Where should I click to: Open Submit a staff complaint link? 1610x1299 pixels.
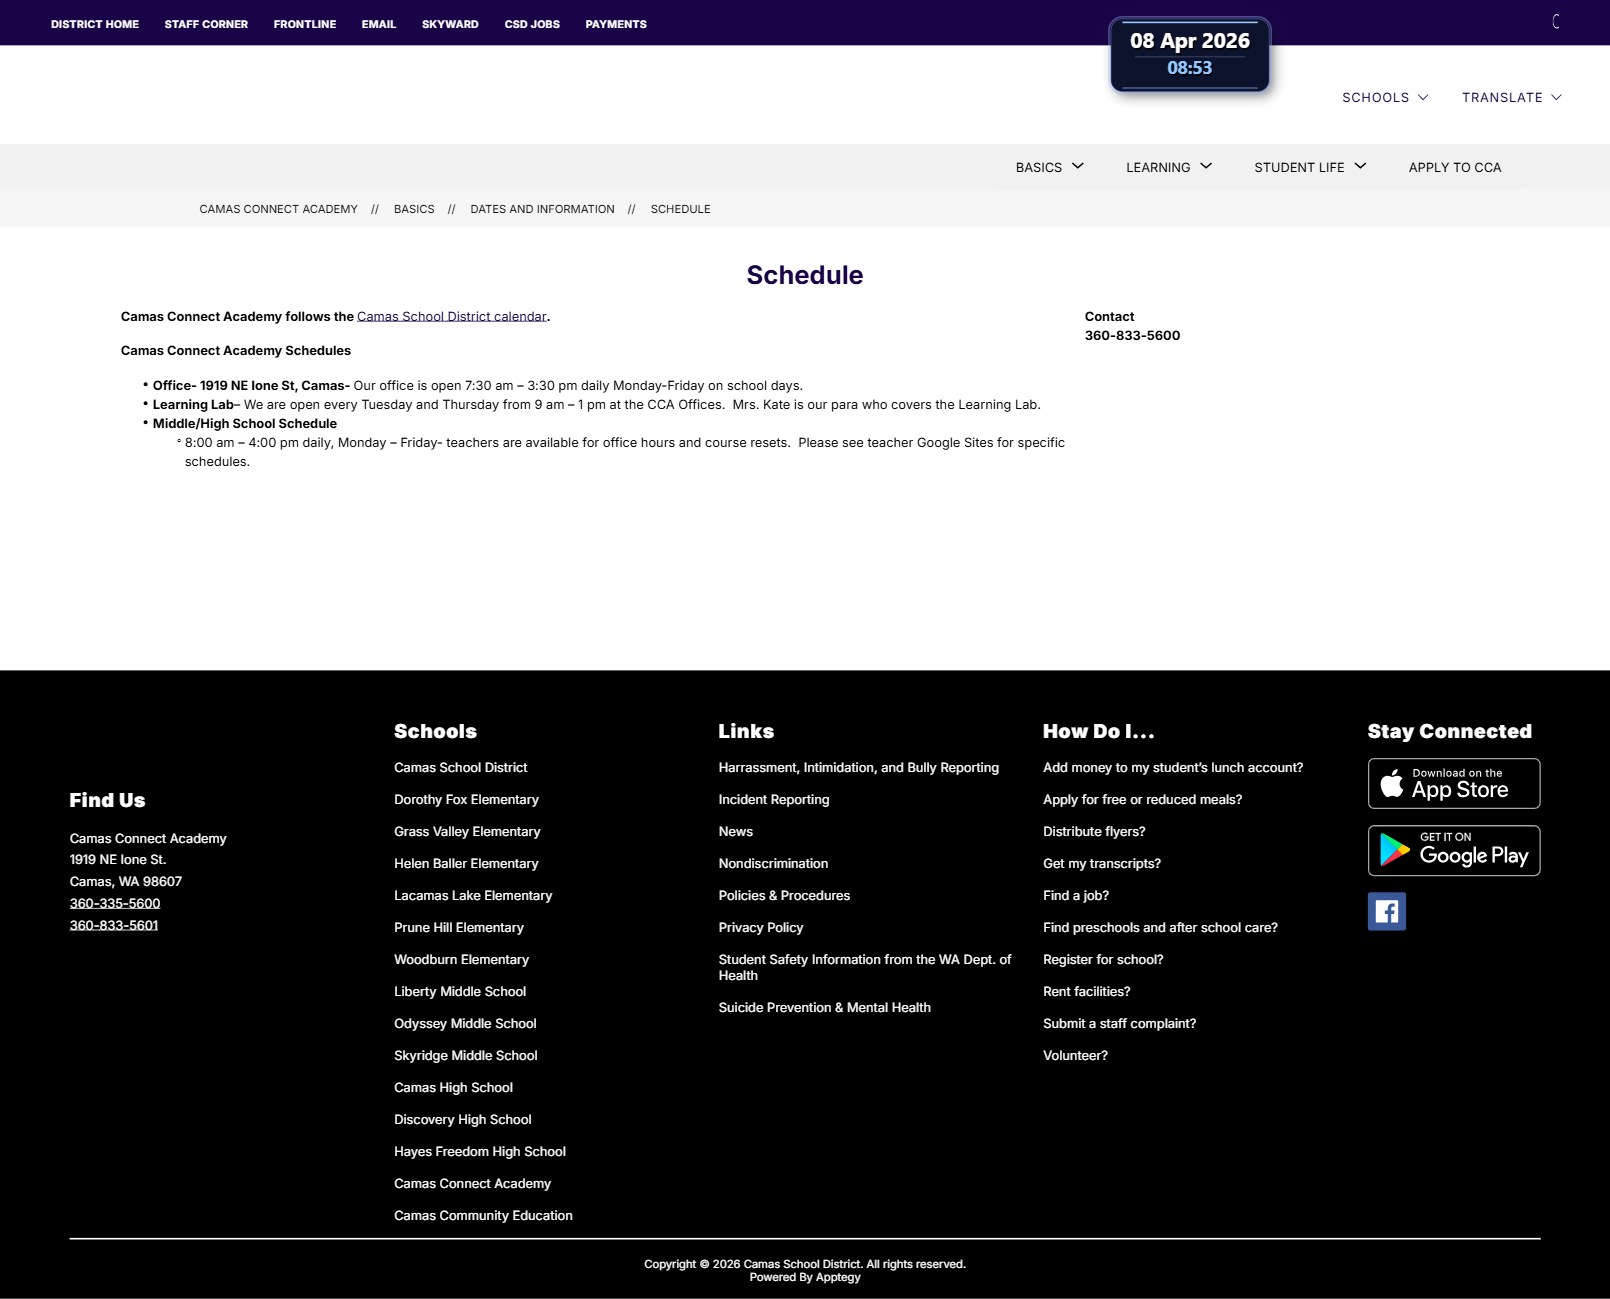(1119, 1023)
